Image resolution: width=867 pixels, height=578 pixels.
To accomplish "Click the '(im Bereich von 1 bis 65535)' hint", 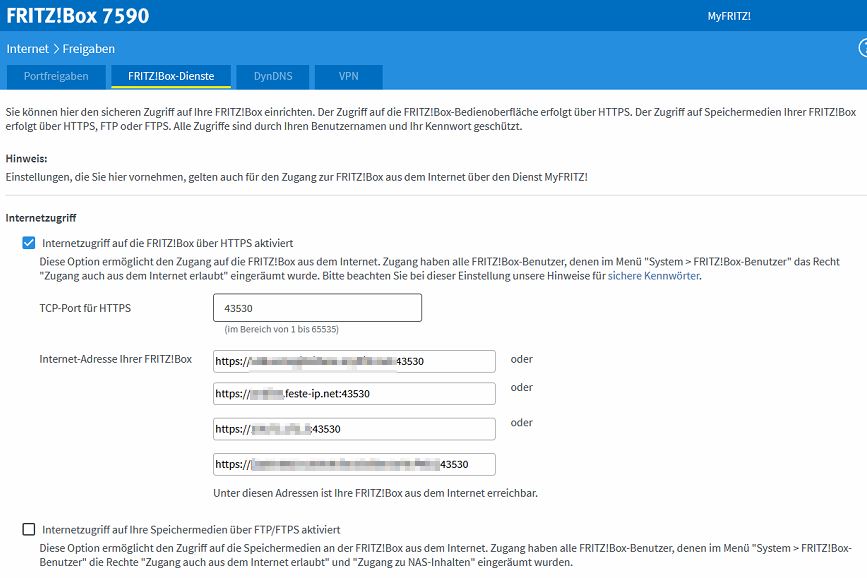I will tap(281, 329).
